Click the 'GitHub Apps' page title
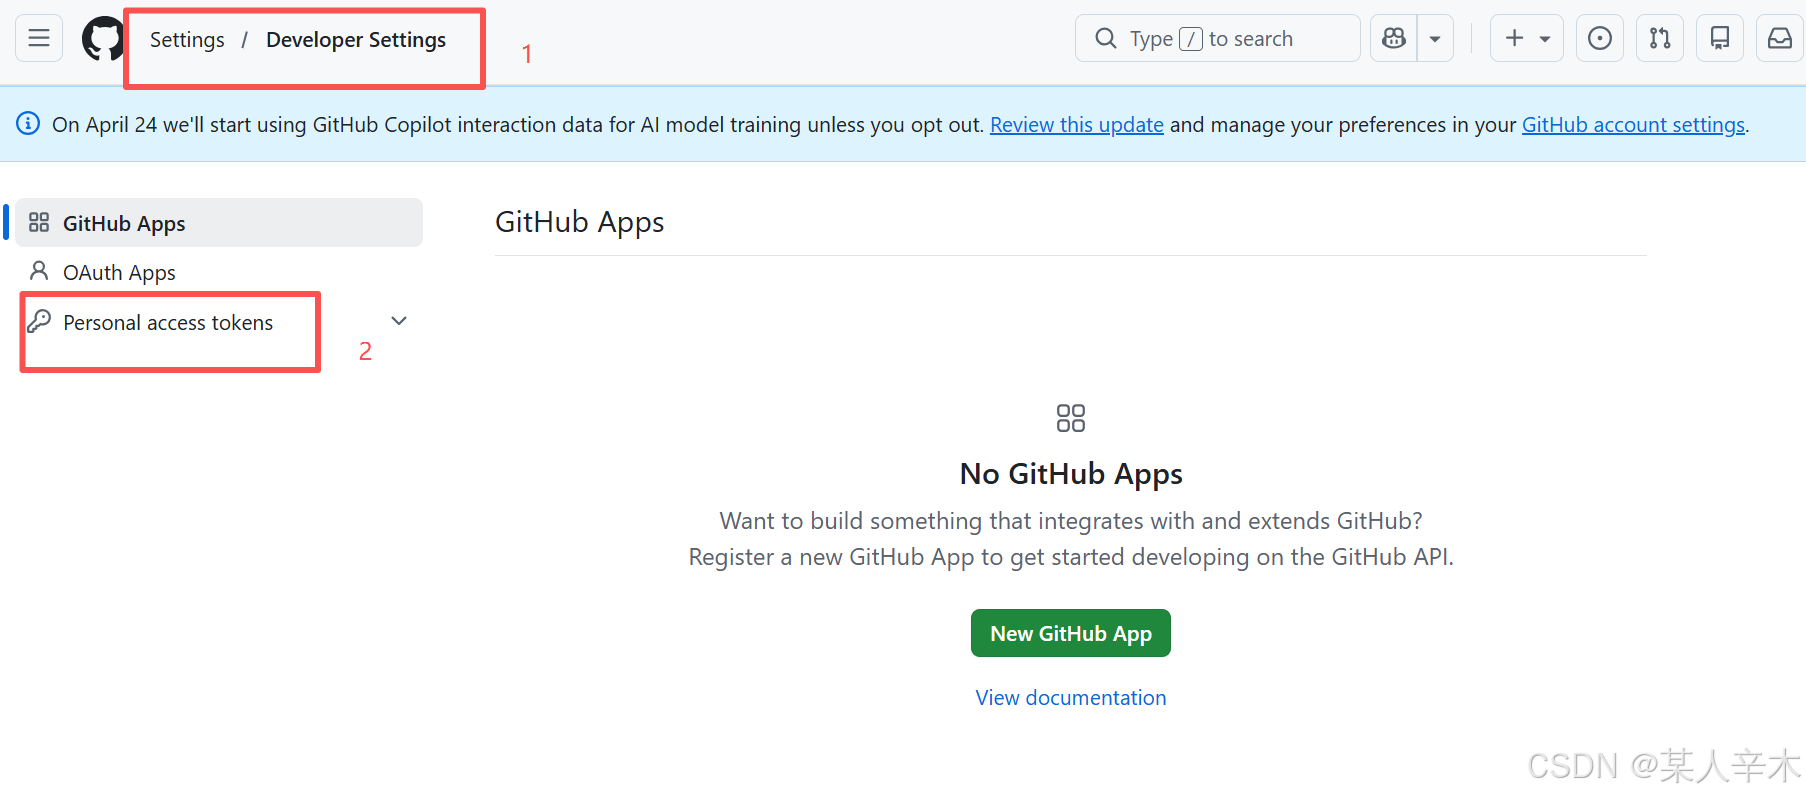 (580, 222)
